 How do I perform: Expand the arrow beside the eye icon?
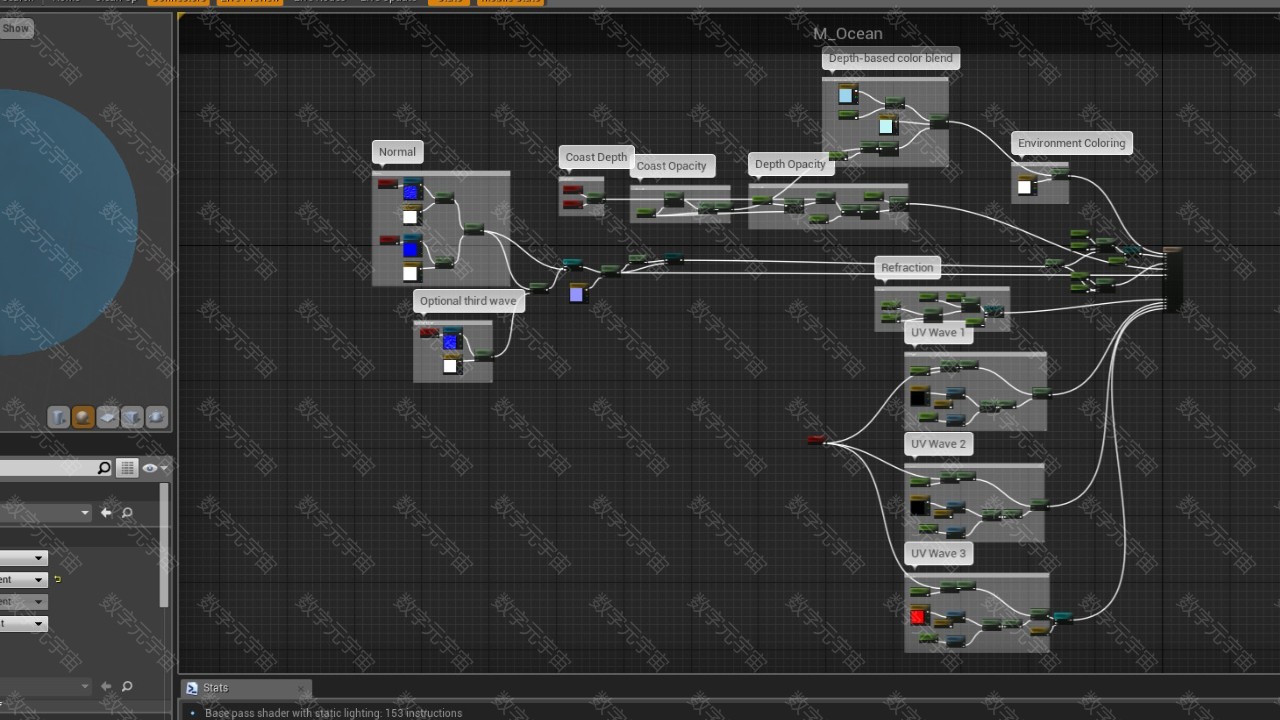(164, 468)
